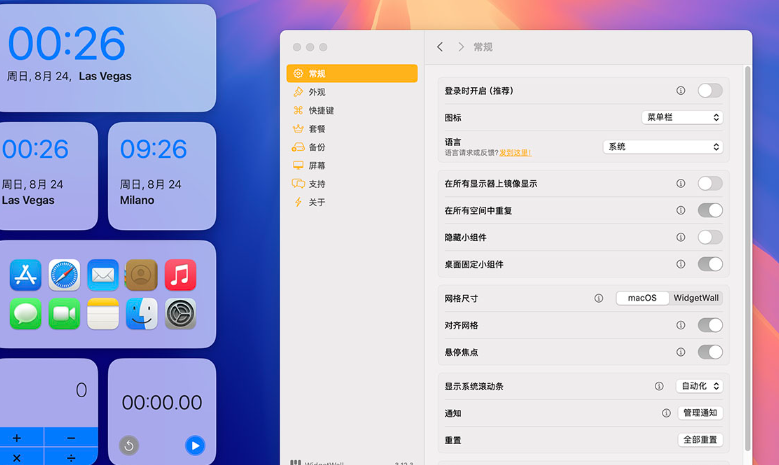Click the small Las Vegas clock widget
Screen dimensions: 779x465
49,176
